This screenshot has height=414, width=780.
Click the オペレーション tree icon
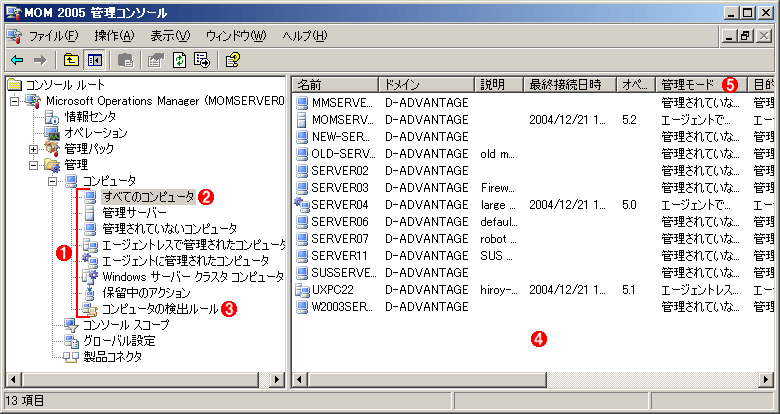(x=52, y=133)
